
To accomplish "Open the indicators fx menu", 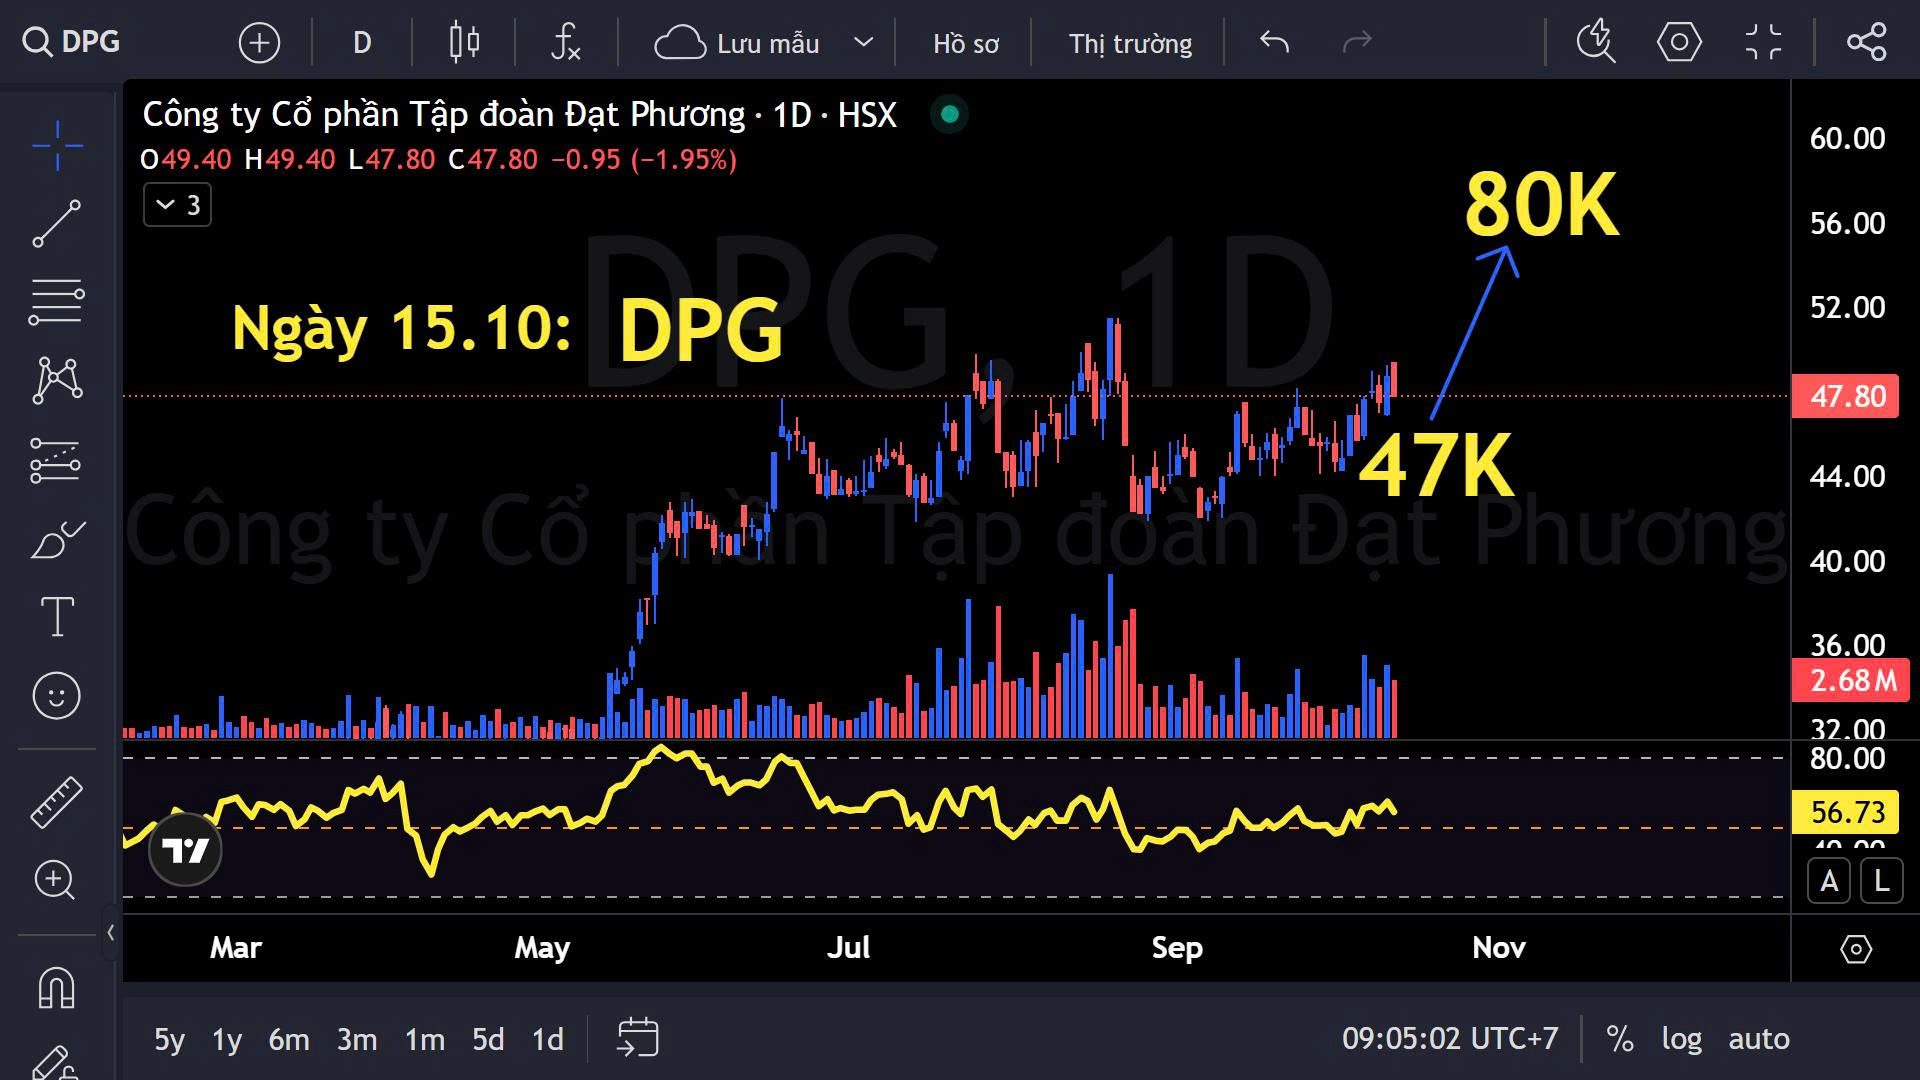I will (x=566, y=43).
